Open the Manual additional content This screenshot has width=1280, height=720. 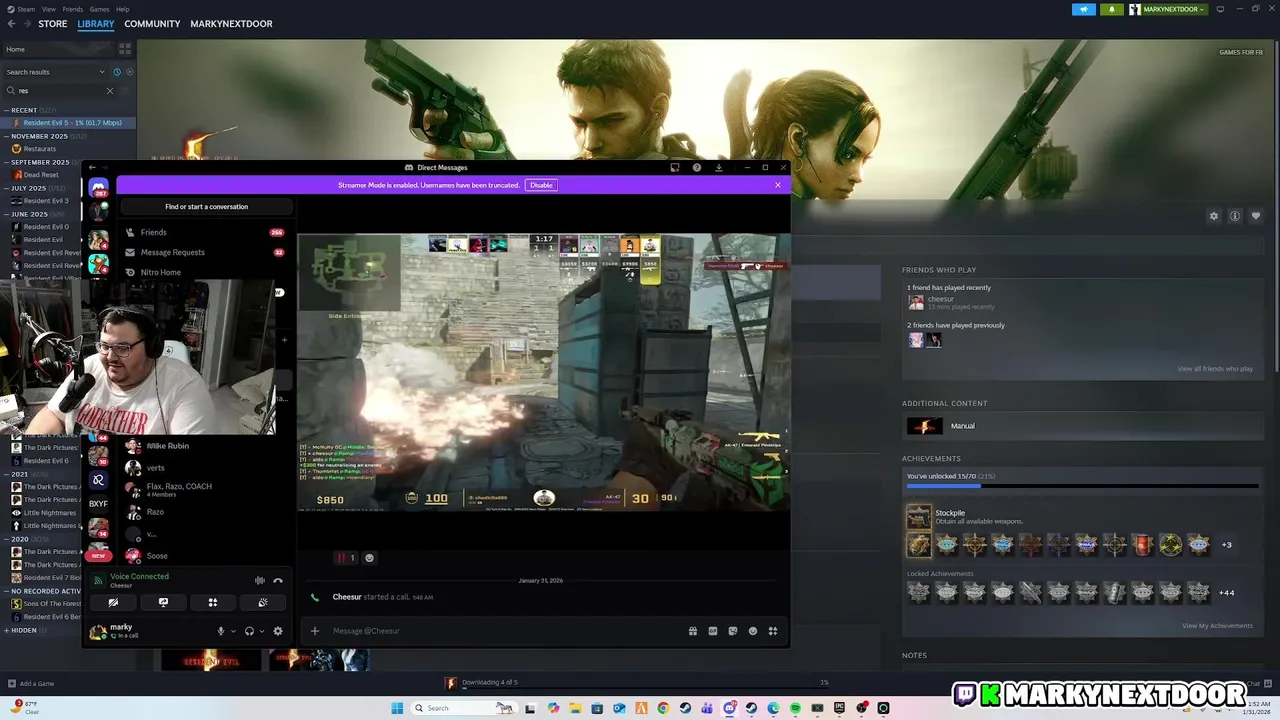click(x=962, y=426)
